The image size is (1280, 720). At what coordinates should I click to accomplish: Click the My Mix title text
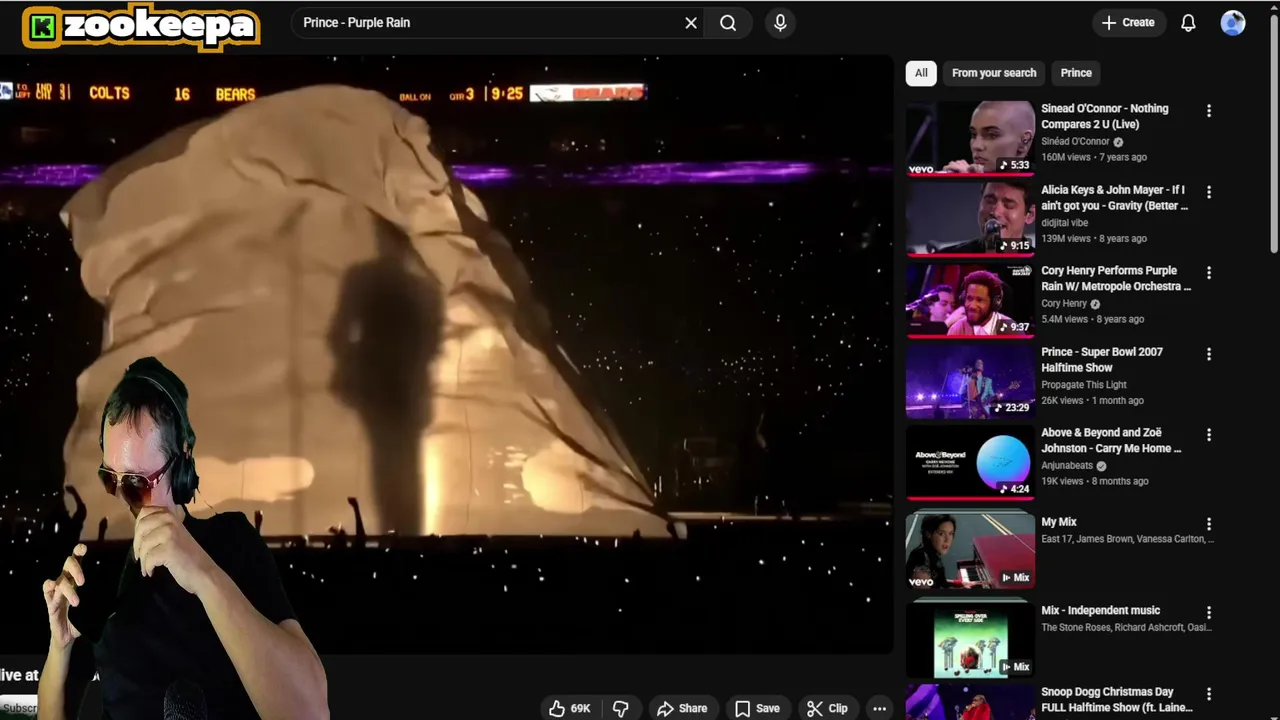click(x=1059, y=522)
